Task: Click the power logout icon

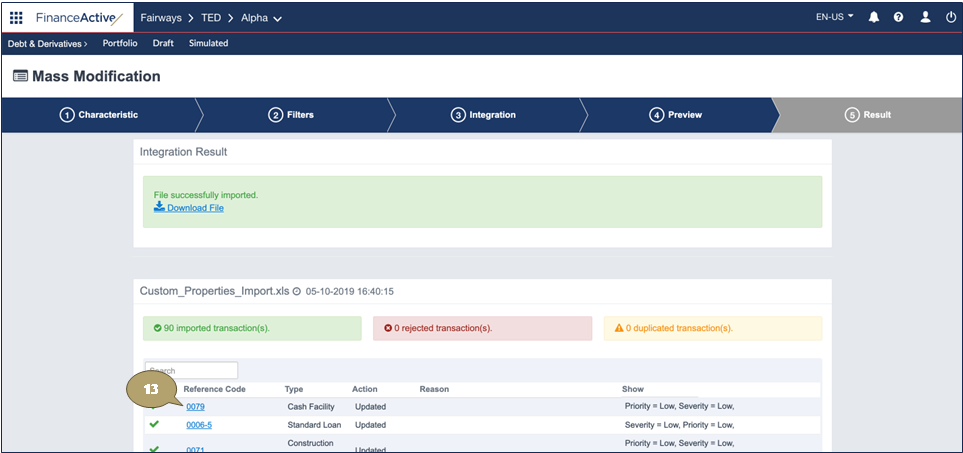Action: (x=950, y=18)
